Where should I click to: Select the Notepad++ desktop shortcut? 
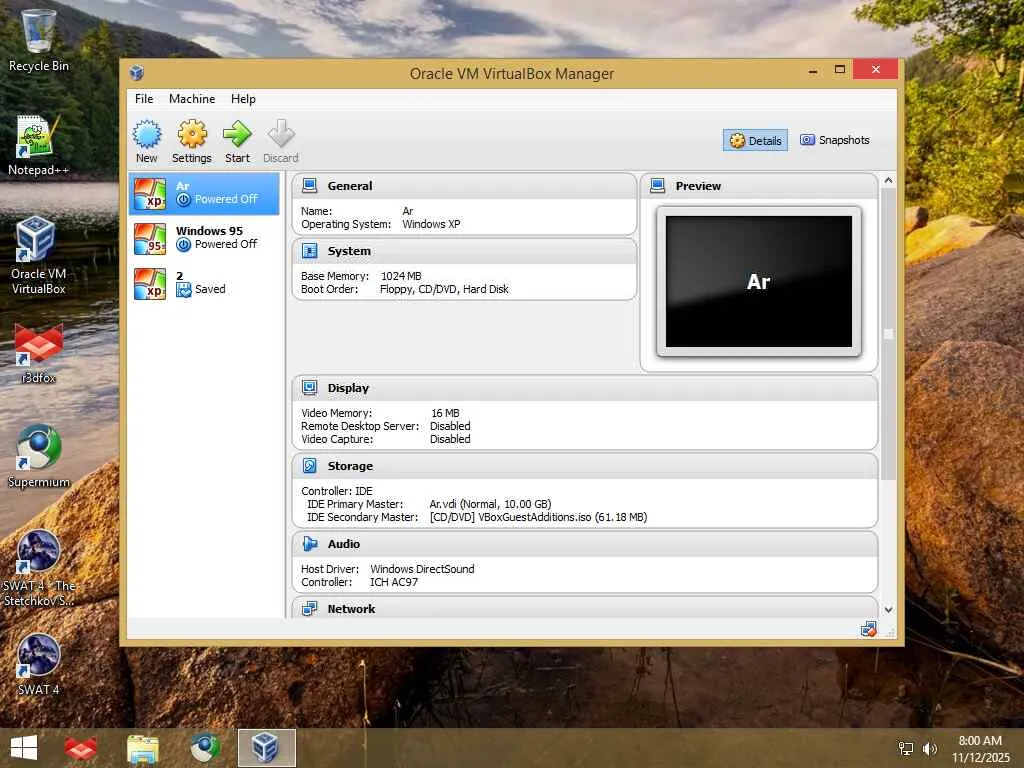[x=39, y=145]
